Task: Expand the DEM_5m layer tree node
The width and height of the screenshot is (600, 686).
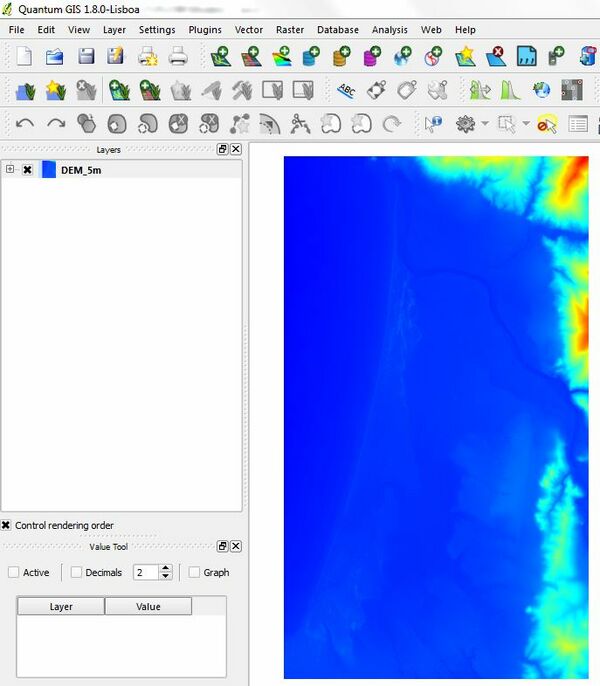Action: pos(10,170)
